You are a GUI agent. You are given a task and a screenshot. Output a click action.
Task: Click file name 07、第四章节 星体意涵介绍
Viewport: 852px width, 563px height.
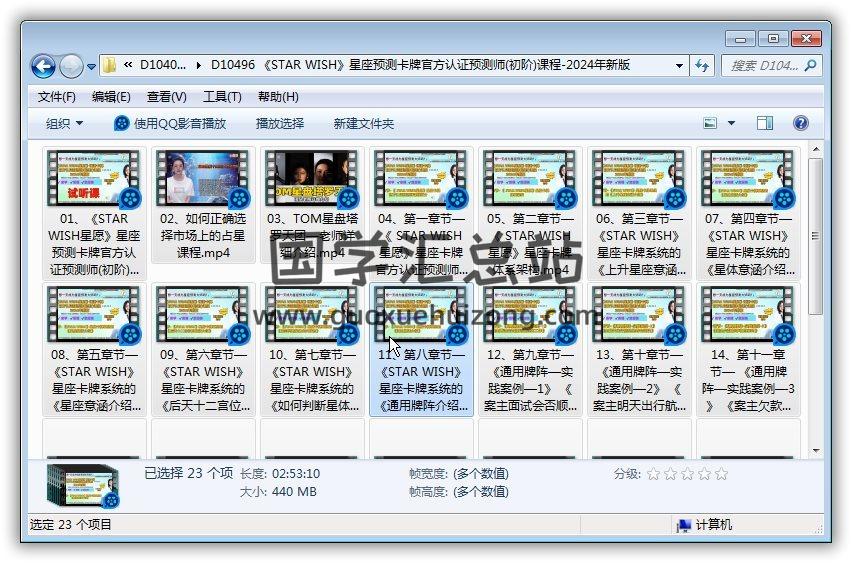(x=748, y=244)
